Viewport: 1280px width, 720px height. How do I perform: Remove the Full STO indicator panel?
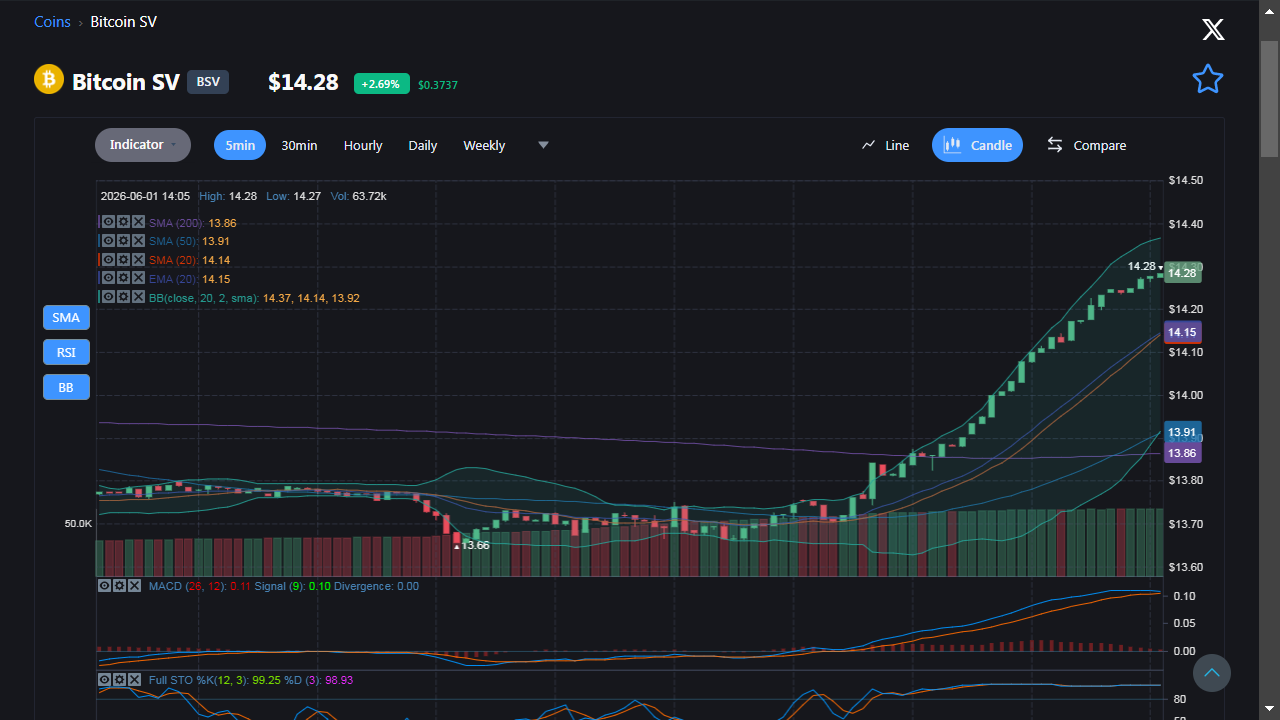click(134, 679)
